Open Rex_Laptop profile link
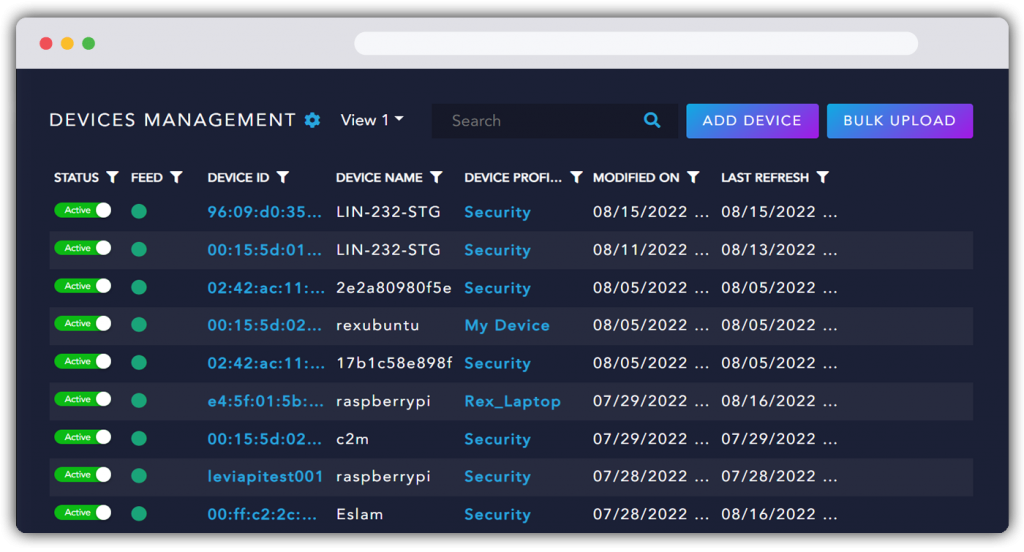 513,401
